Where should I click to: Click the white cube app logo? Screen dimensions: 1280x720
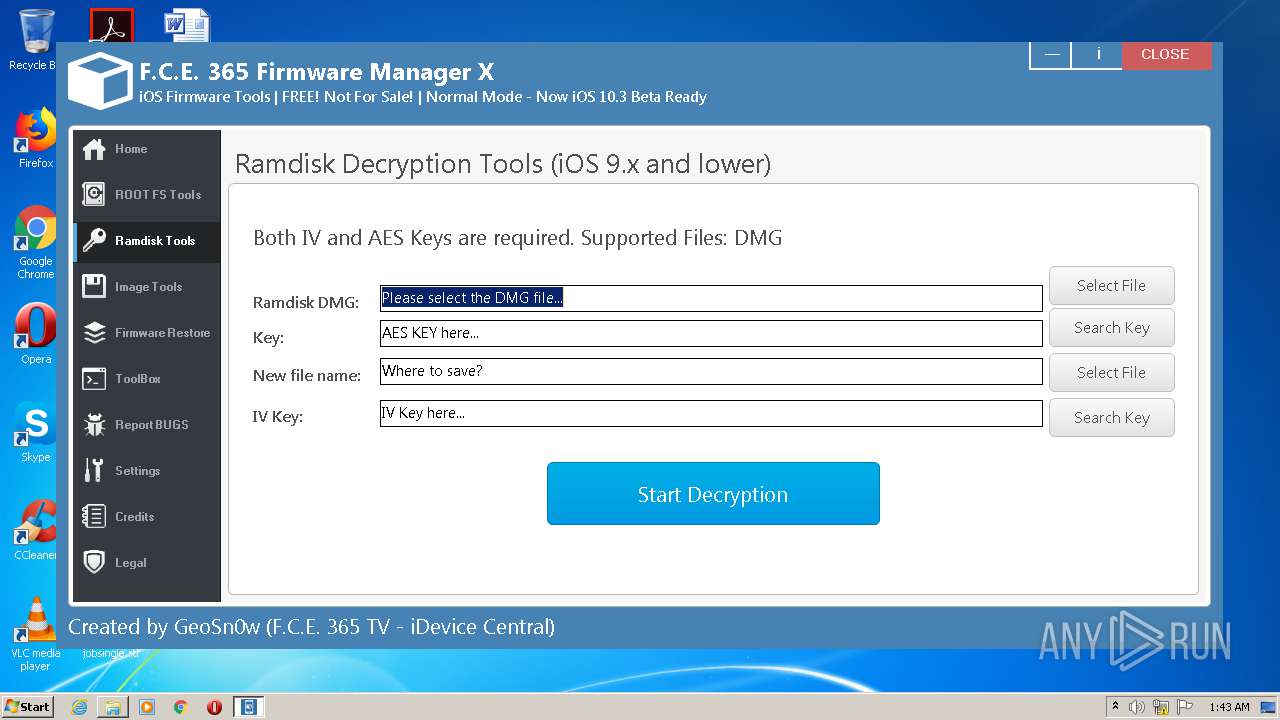100,80
